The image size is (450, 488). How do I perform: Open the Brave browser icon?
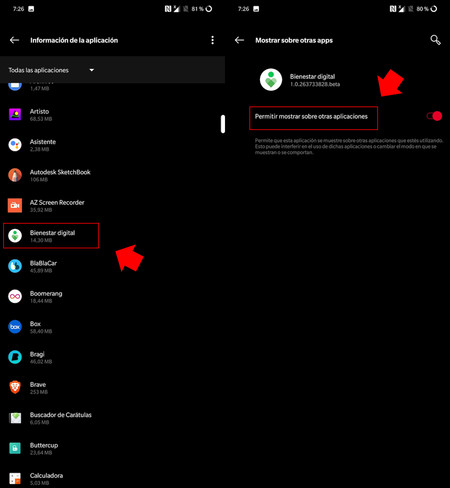[15, 388]
